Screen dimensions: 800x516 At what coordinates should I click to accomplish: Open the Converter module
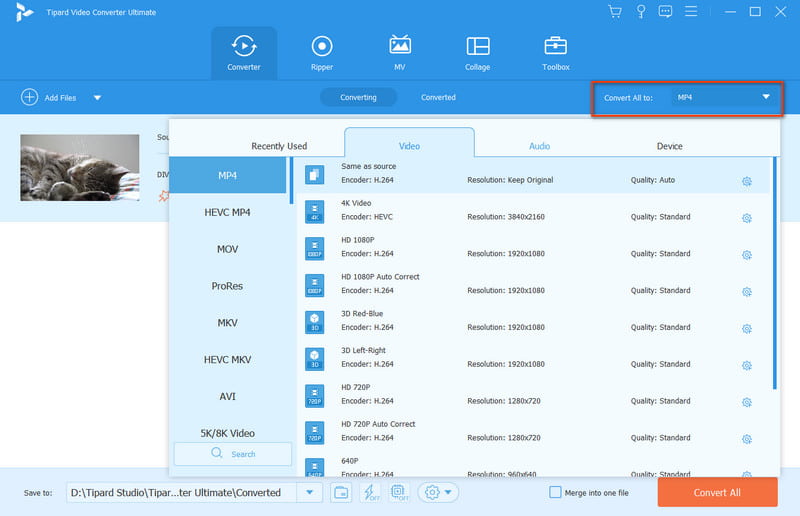click(244, 53)
